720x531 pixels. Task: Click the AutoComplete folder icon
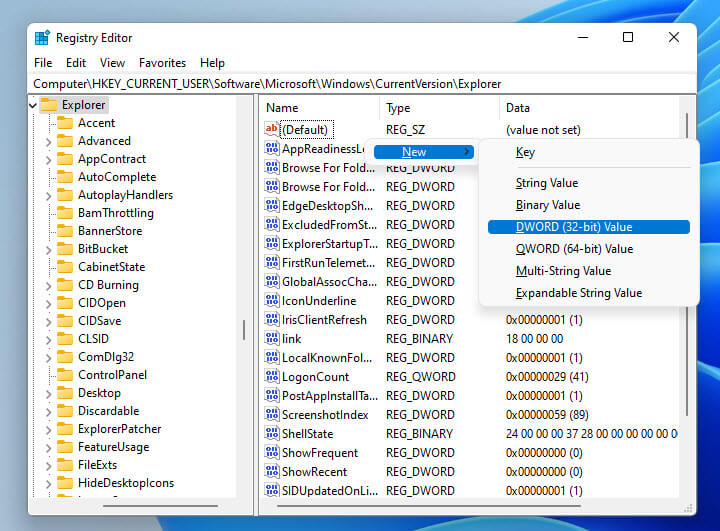point(65,177)
